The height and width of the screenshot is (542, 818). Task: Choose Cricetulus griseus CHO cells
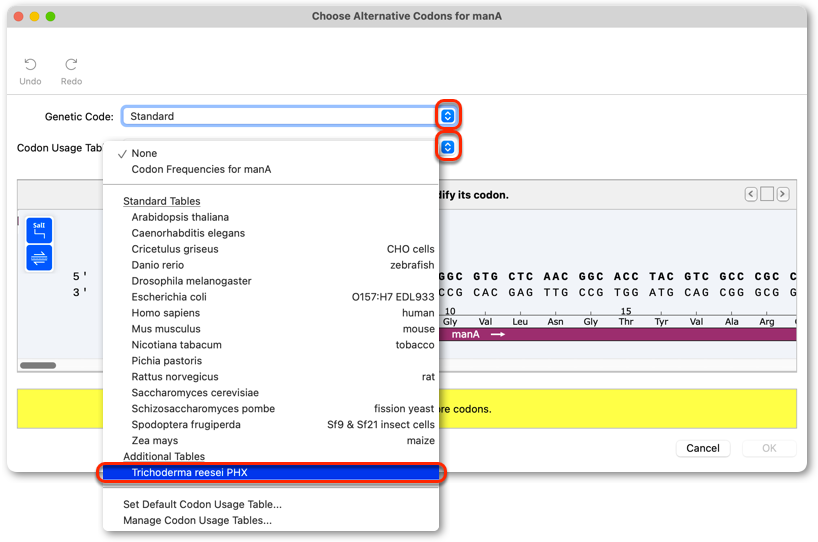point(271,249)
